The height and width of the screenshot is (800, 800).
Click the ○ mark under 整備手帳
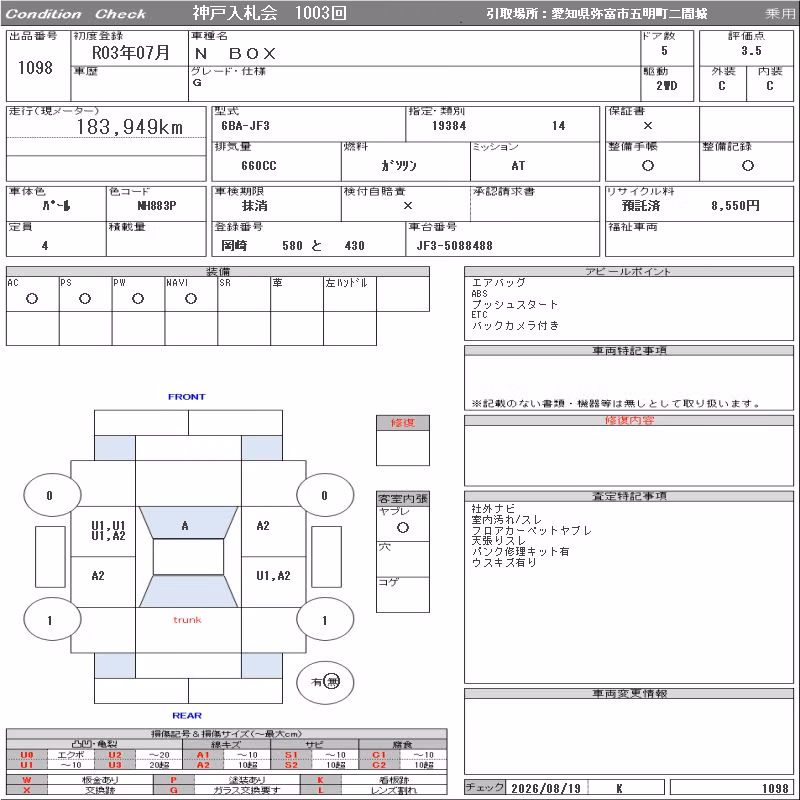647,165
